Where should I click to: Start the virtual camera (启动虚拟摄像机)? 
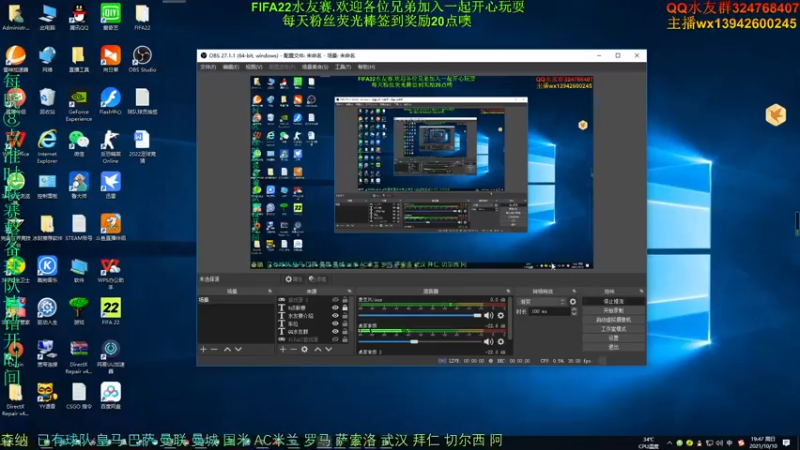[x=613, y=320]
